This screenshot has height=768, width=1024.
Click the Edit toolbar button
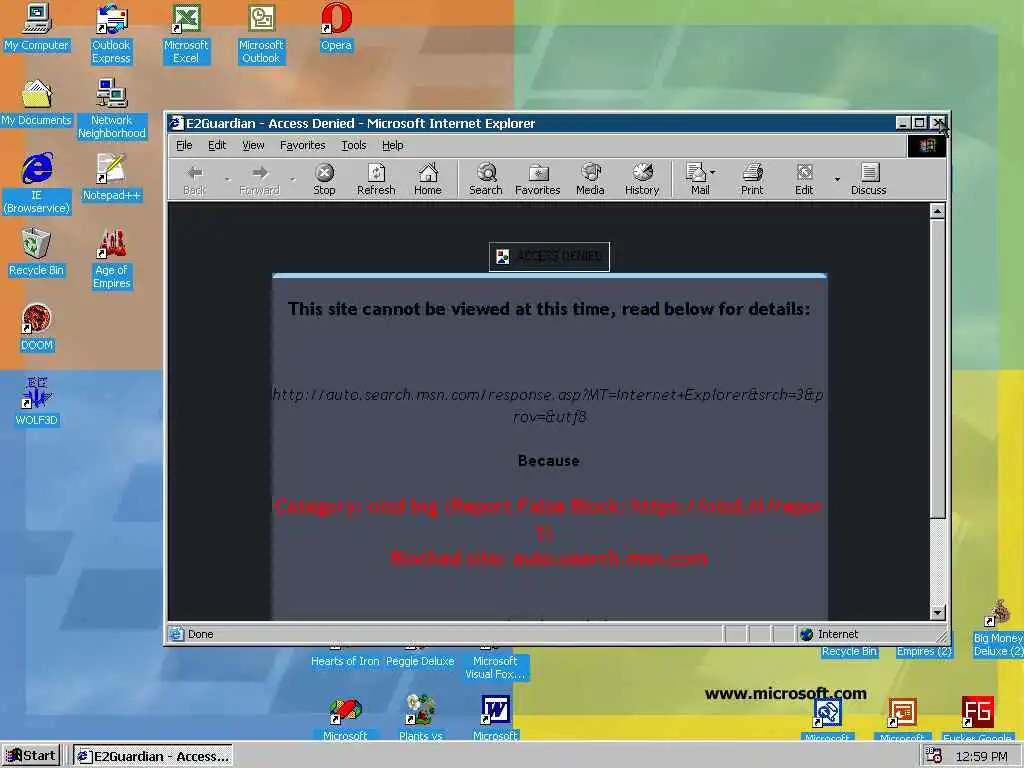[805, 180]
